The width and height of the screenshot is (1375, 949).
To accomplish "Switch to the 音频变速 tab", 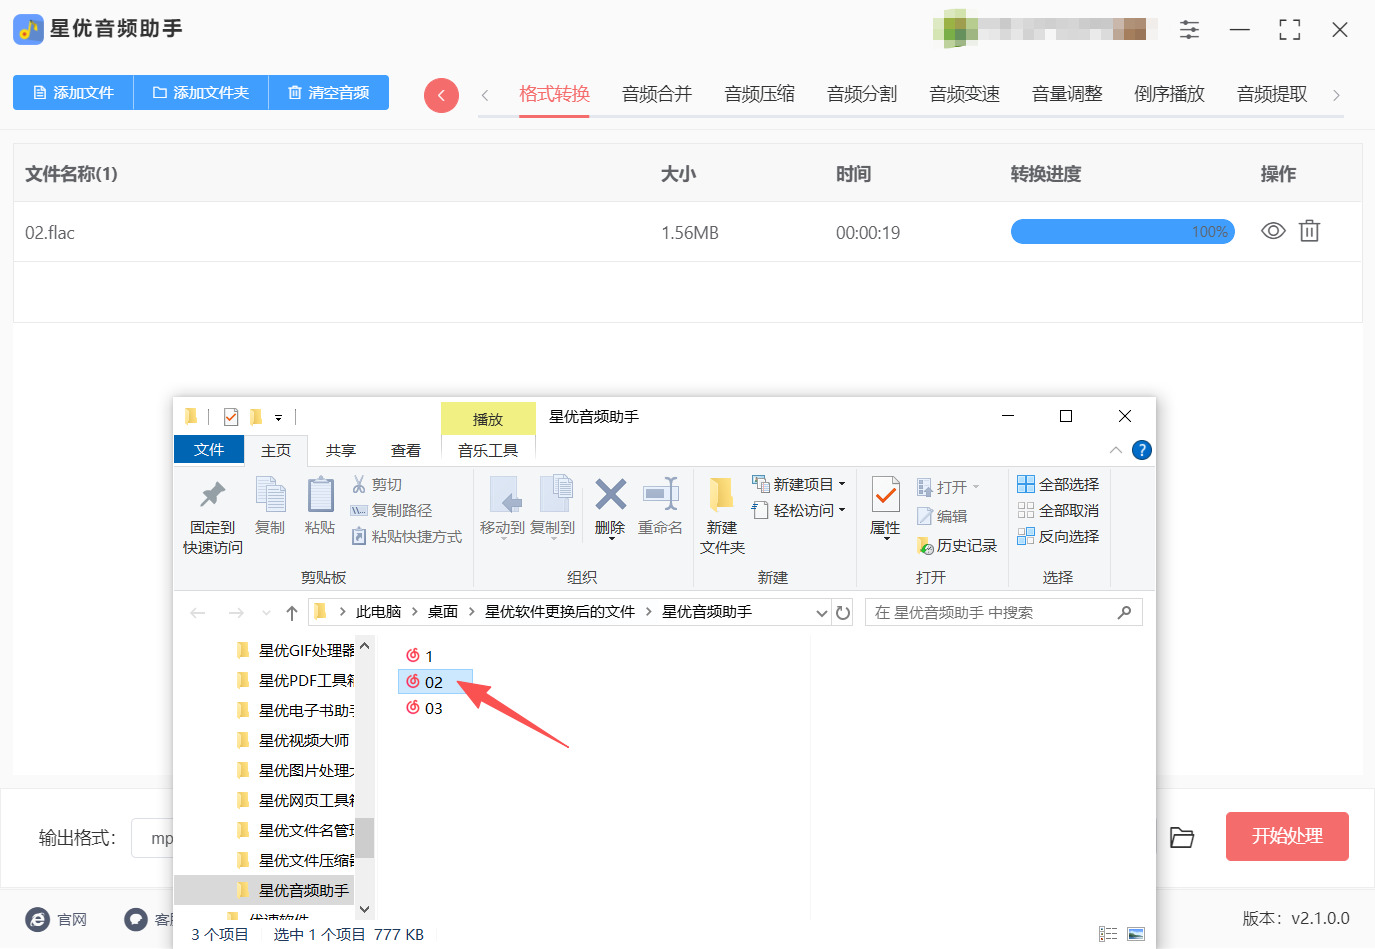I will (965, 94).
